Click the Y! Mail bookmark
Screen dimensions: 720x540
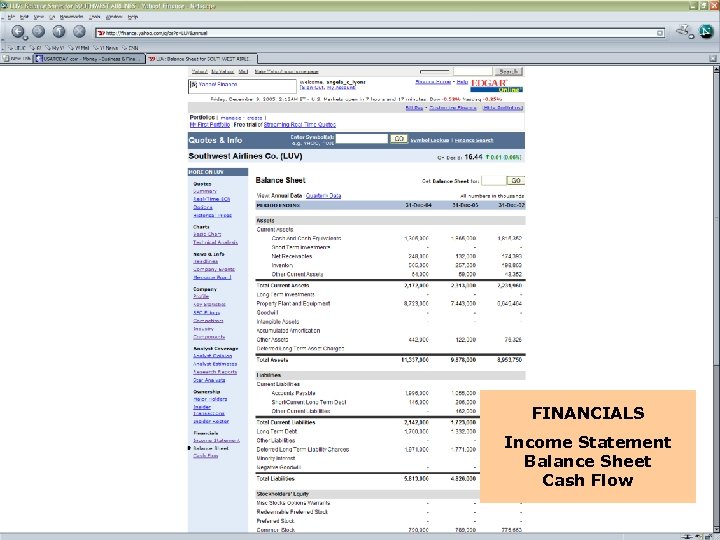(x=79, y=48)
